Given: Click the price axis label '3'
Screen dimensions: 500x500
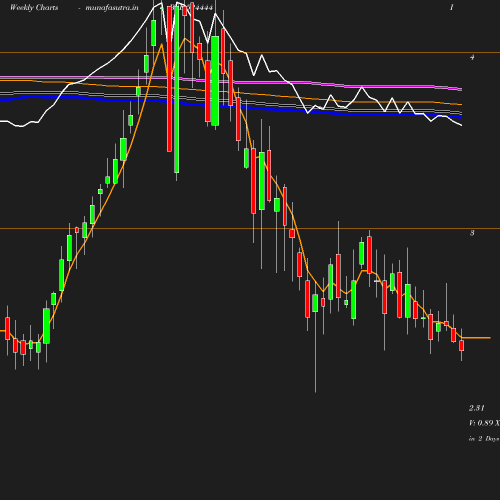Looking at the screenshot, I should 472,233.
